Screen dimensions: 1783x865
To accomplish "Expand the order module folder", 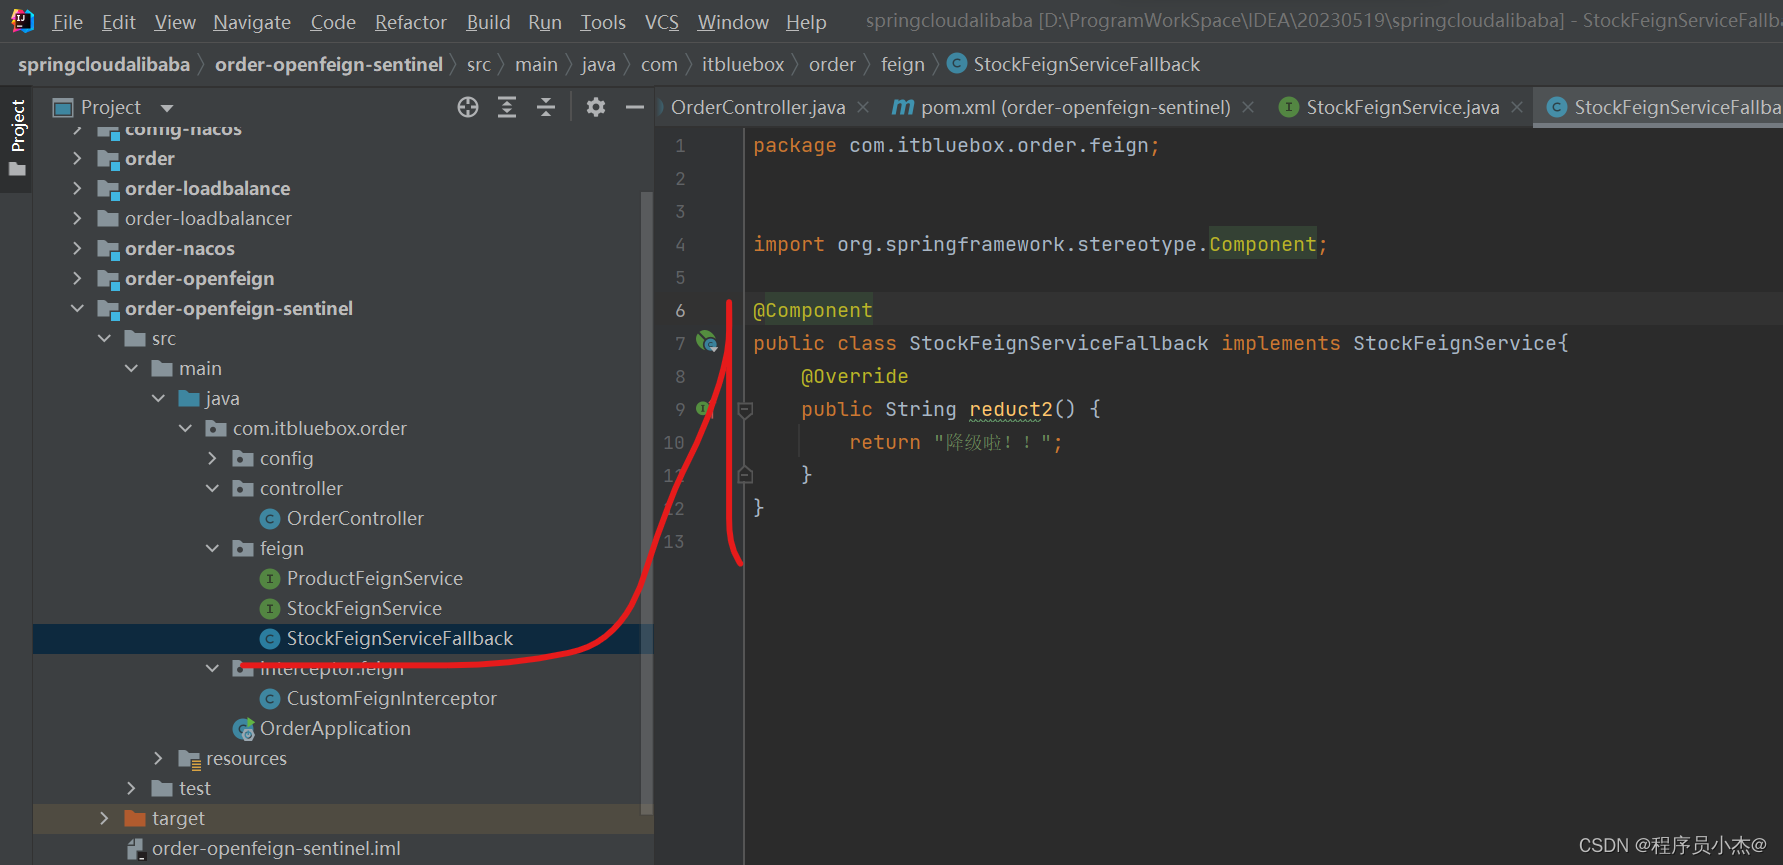I will pos(77,158).
